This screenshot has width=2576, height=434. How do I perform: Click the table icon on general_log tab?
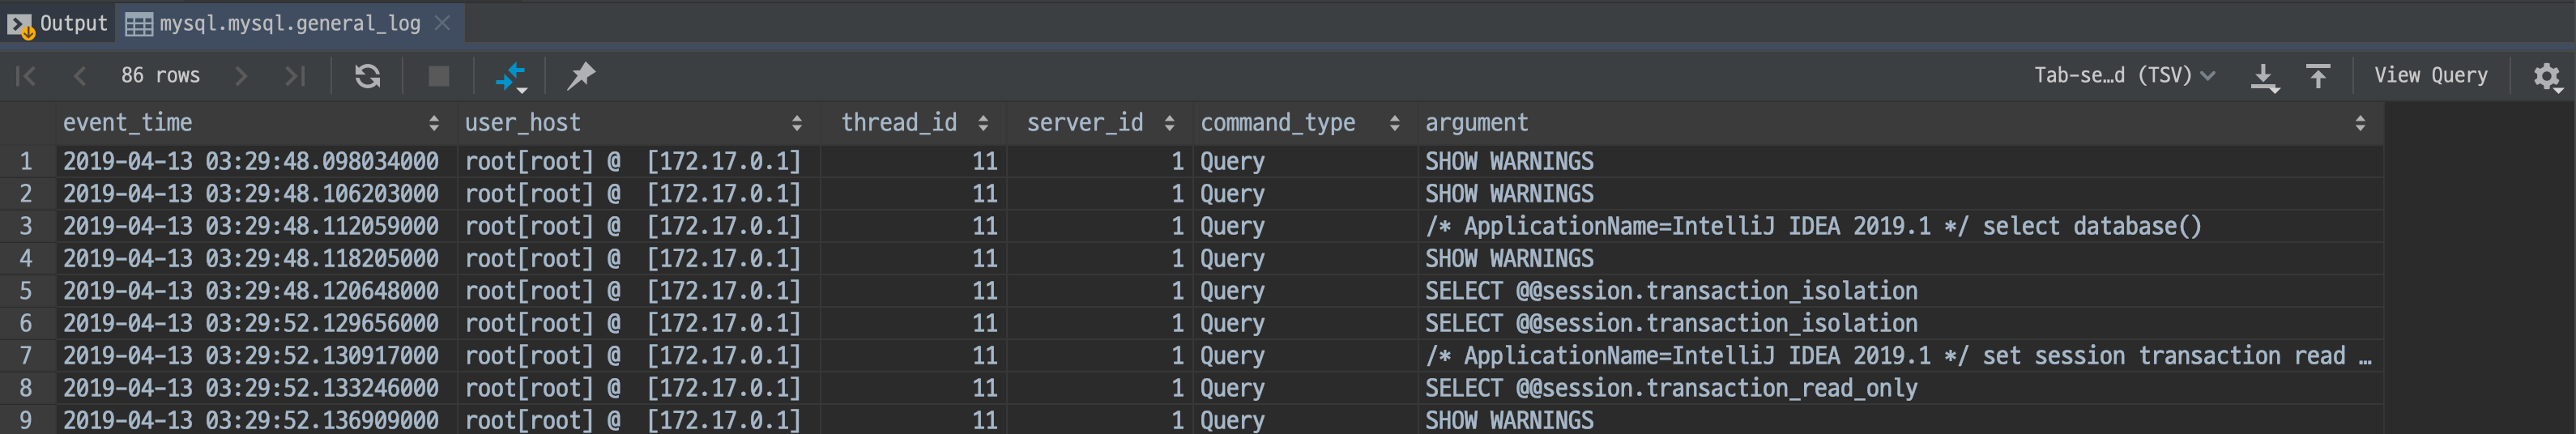pos(139,24)
